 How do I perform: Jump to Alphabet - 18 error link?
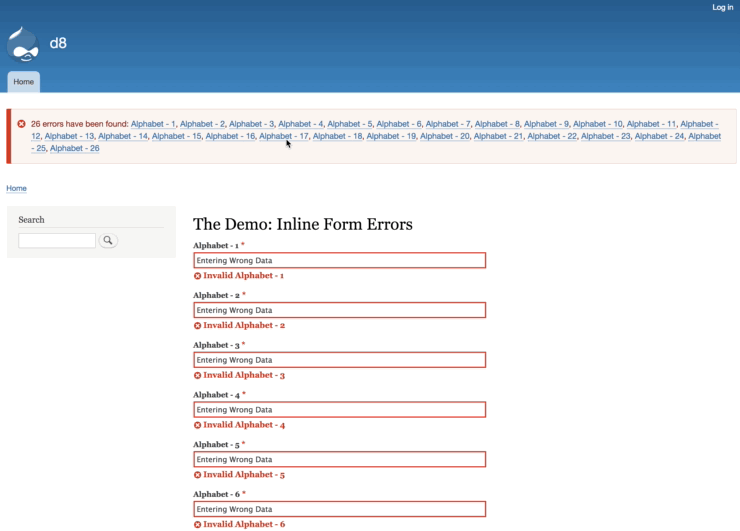point(337,136)
